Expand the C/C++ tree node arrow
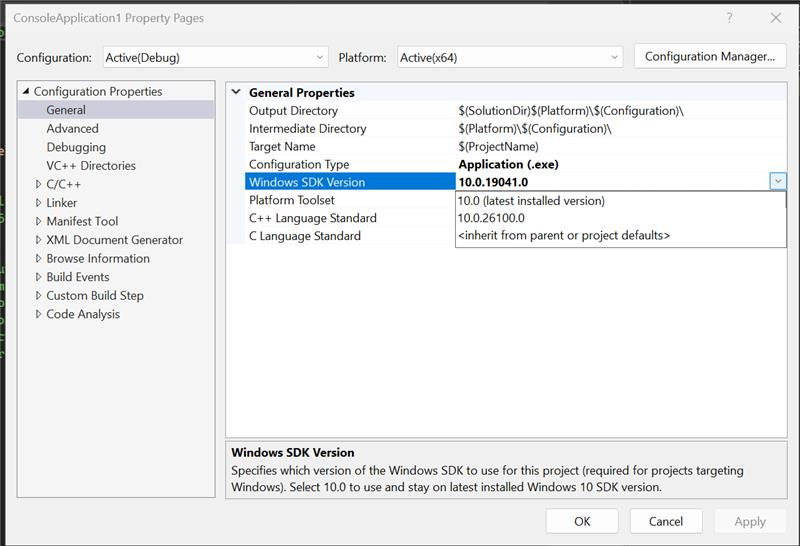Image resolution: width=800 pixels, height=546 pixels. pos(38,184)
